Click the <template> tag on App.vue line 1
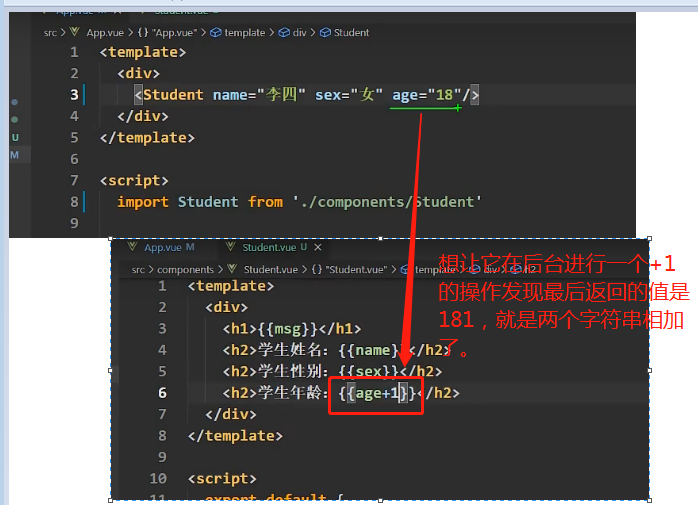The height and width of the screenshot is (505, 698). point(143,52)
